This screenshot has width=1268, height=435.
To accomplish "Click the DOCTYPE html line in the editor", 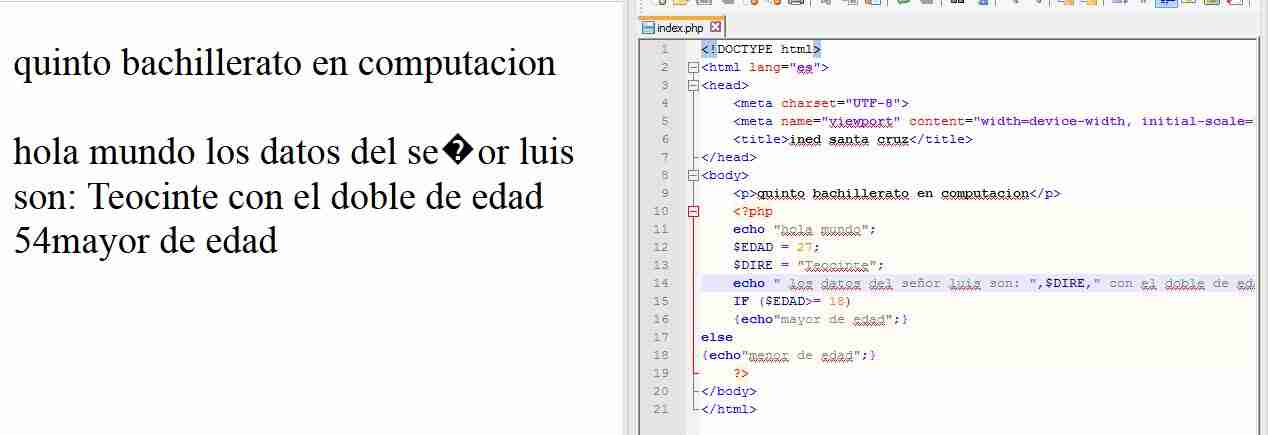I will pyautogui.click(x=762, y=49).
